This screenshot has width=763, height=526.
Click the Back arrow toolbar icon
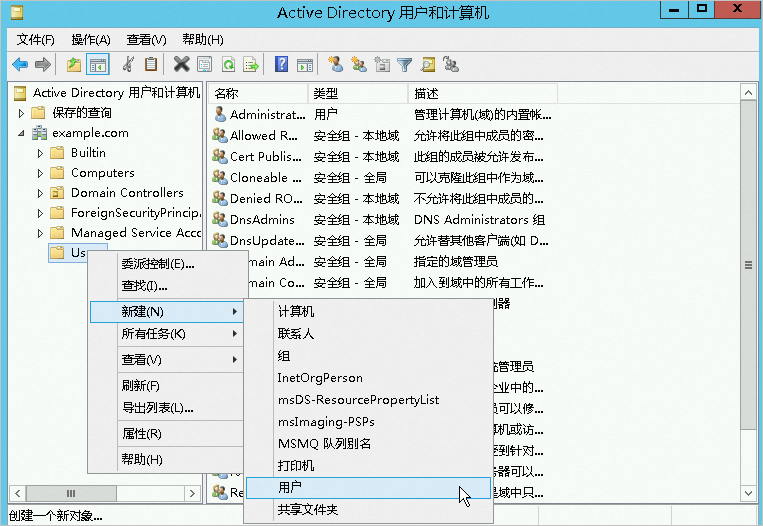[20, 64]
